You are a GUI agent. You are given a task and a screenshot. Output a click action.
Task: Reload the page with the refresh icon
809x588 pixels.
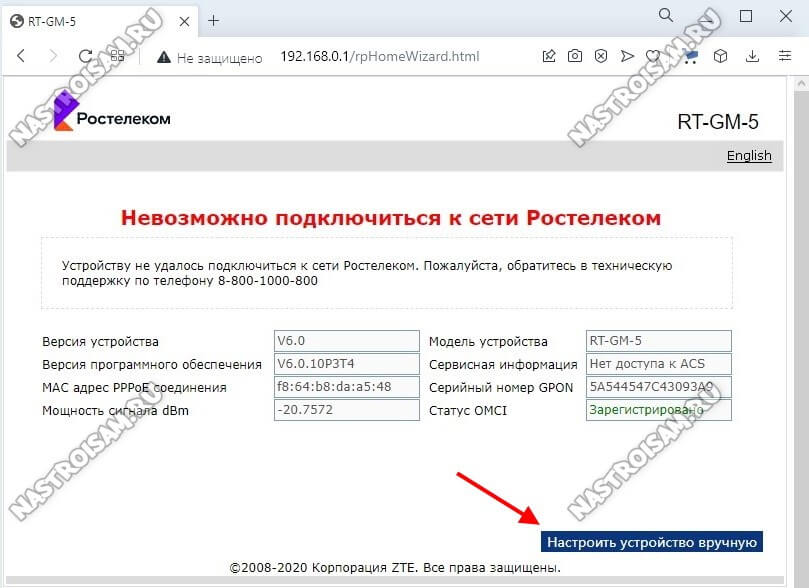[x=85, y=57]
